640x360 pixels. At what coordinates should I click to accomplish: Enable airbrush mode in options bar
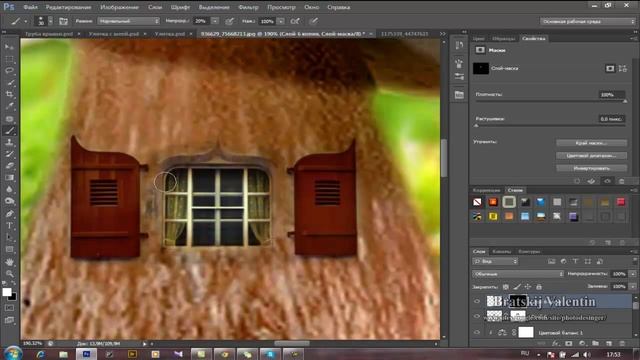(x=295, y=21)
